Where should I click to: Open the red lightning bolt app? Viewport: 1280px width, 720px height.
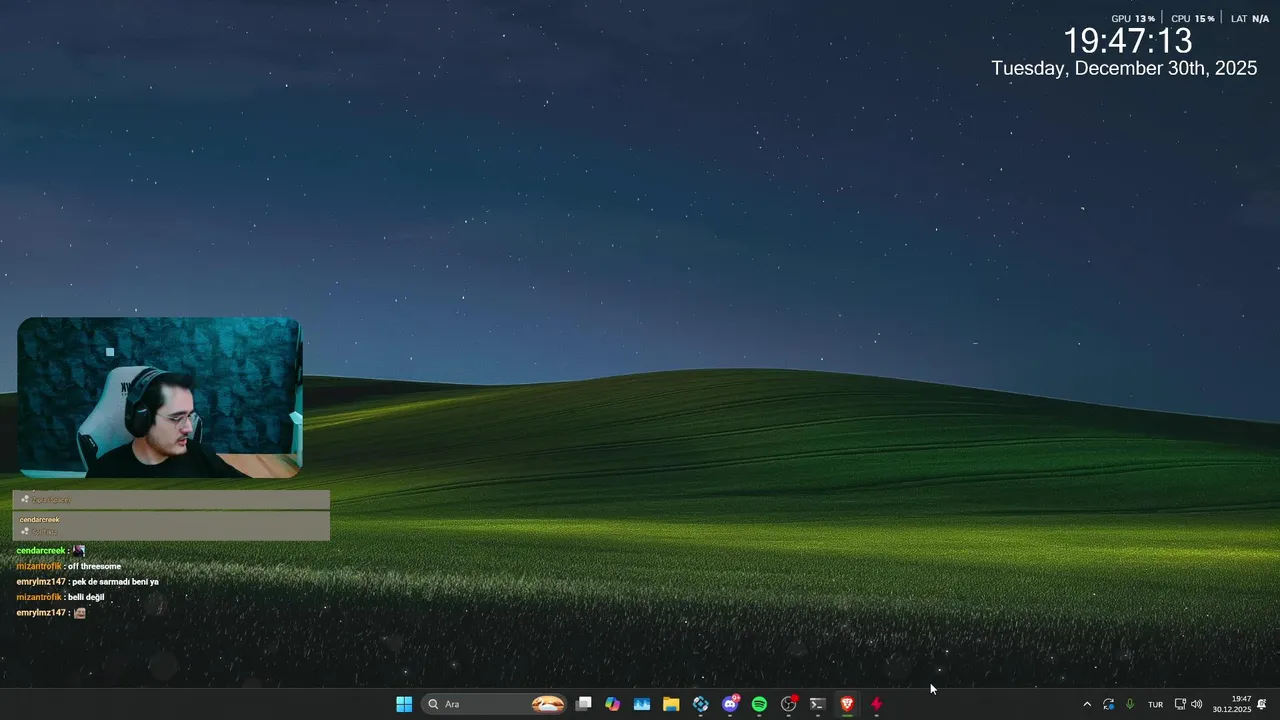point(876,704)
